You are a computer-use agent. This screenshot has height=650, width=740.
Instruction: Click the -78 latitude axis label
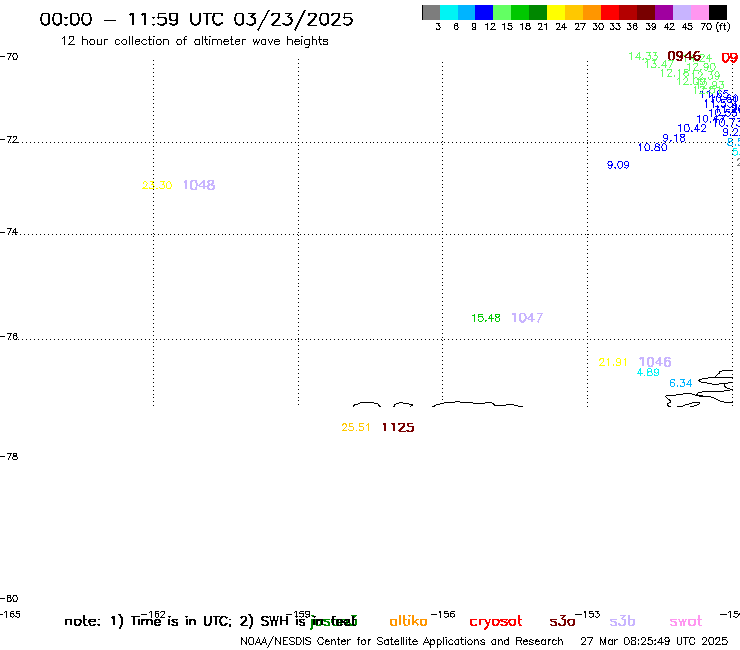point(9,456)
